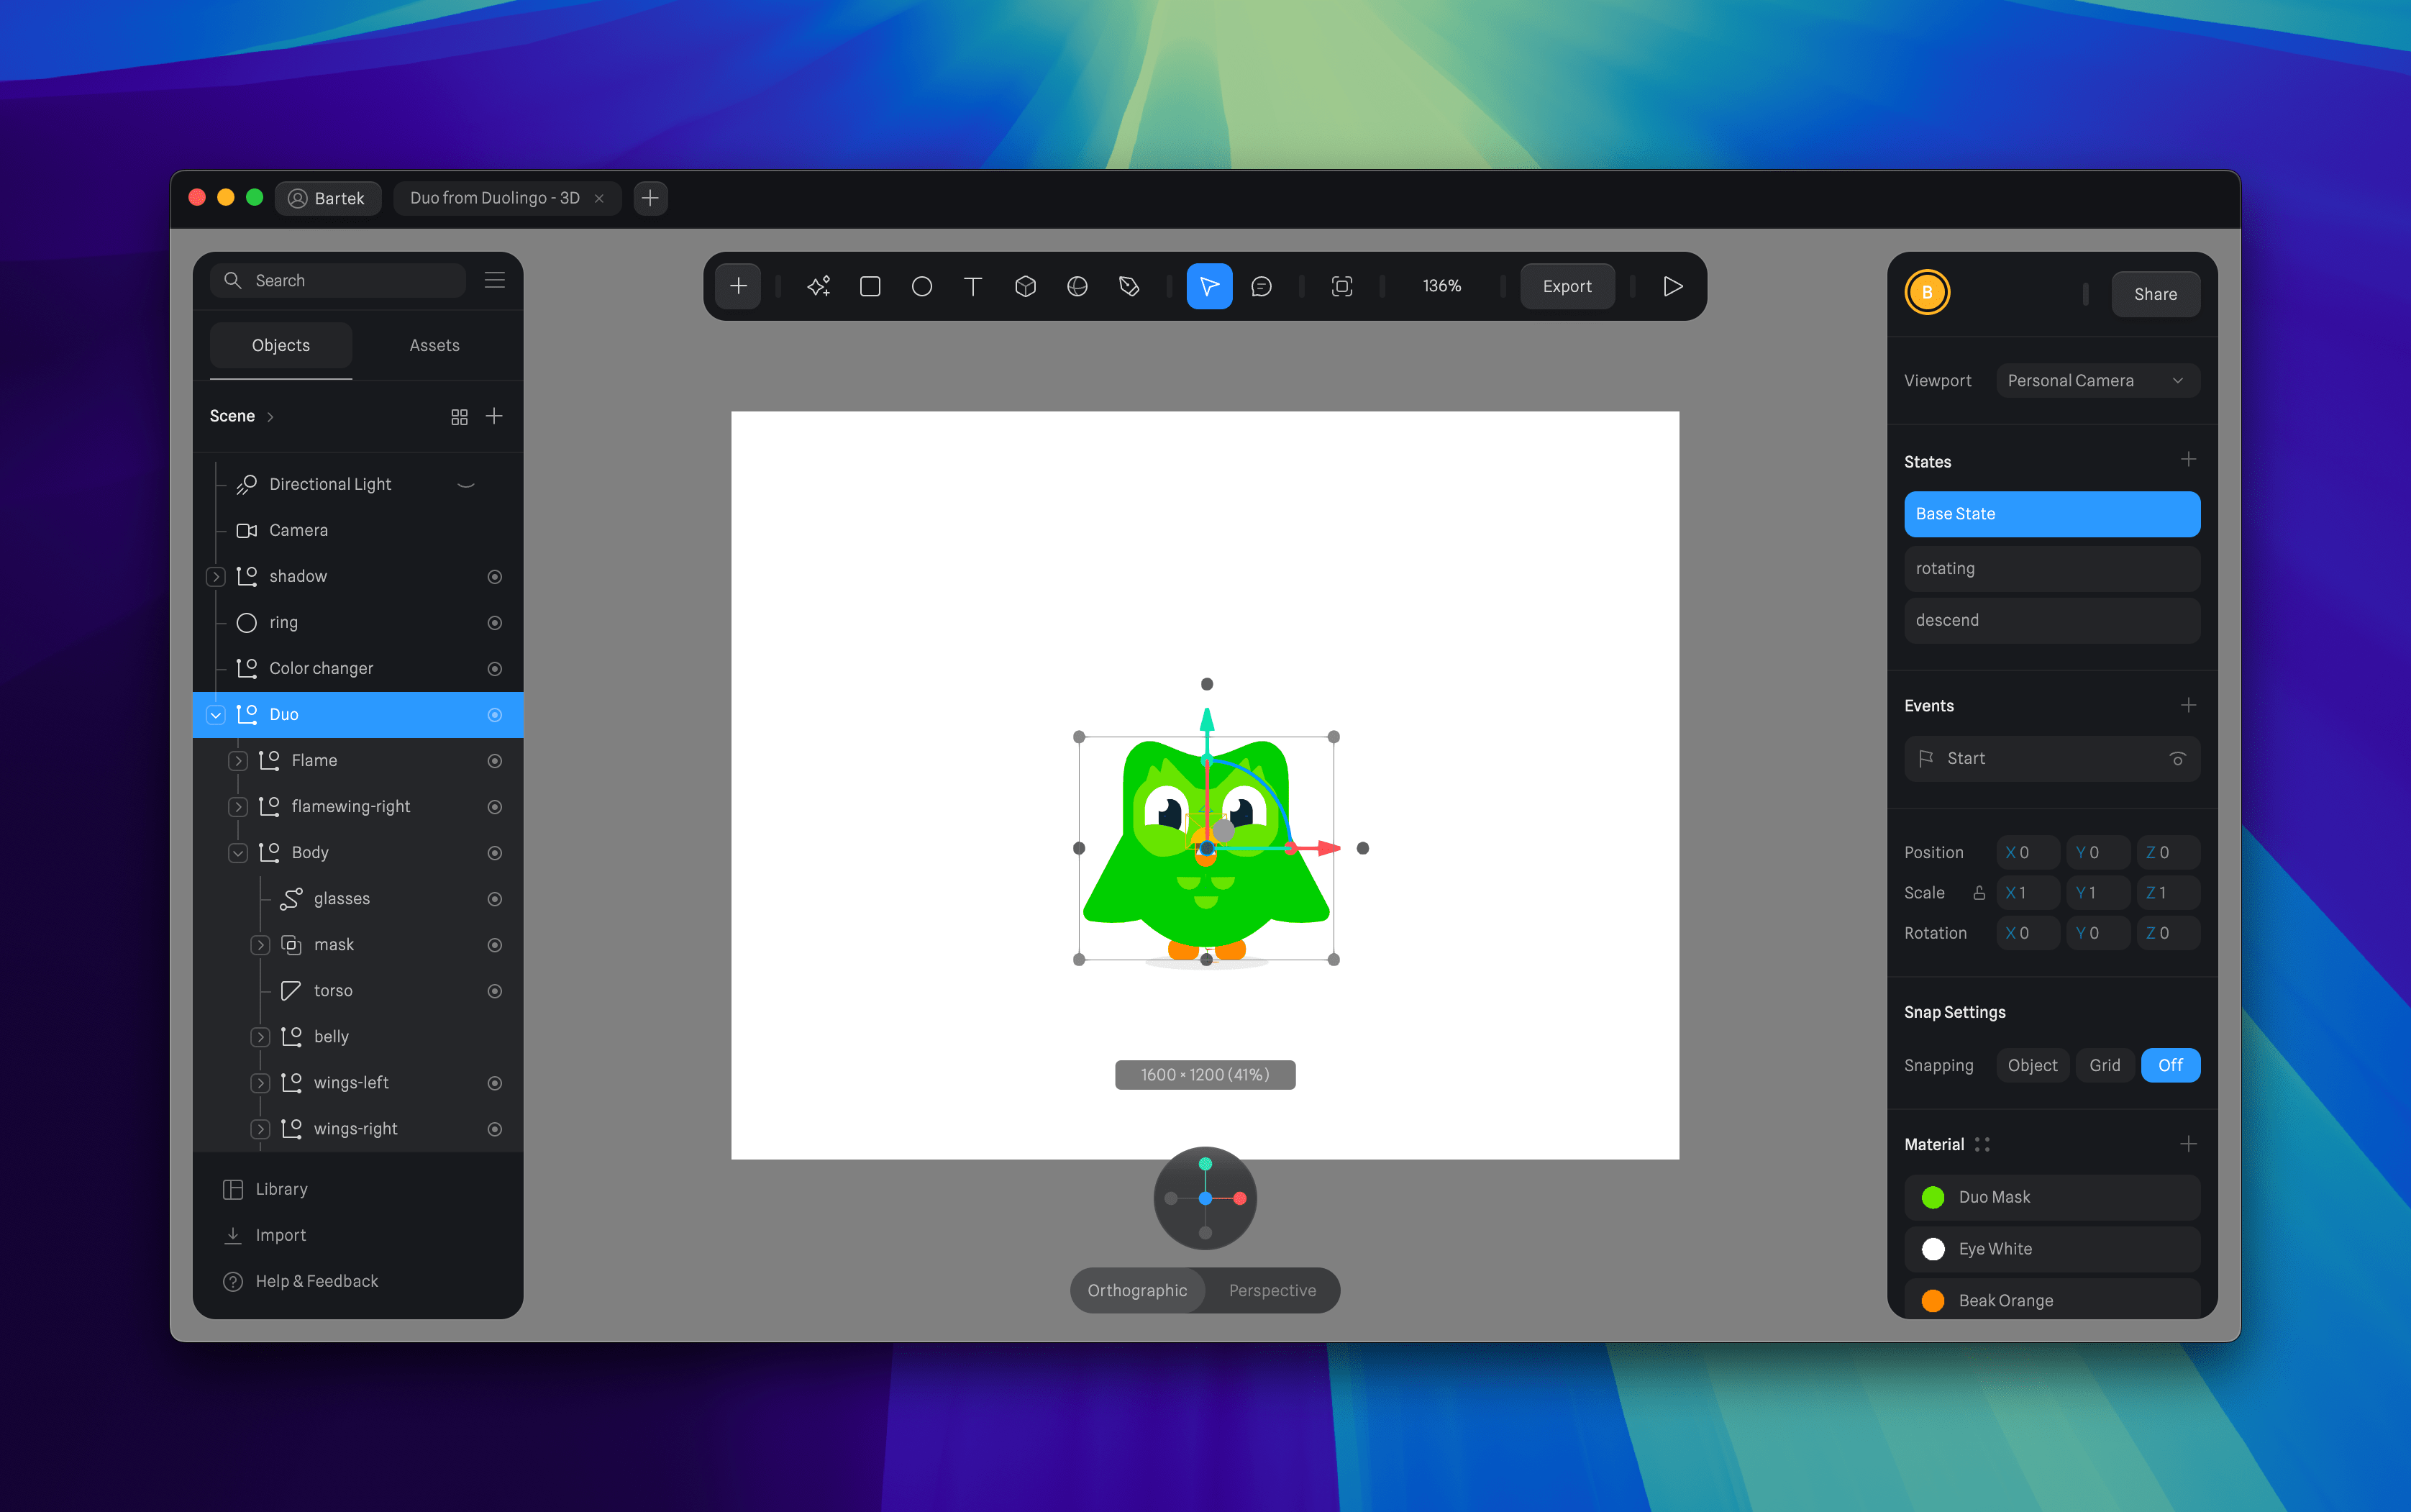The image size is (2411, 1512).
Task: Expand the flamewing-right group
Action: pyautogui.click(x=238, y=807)
